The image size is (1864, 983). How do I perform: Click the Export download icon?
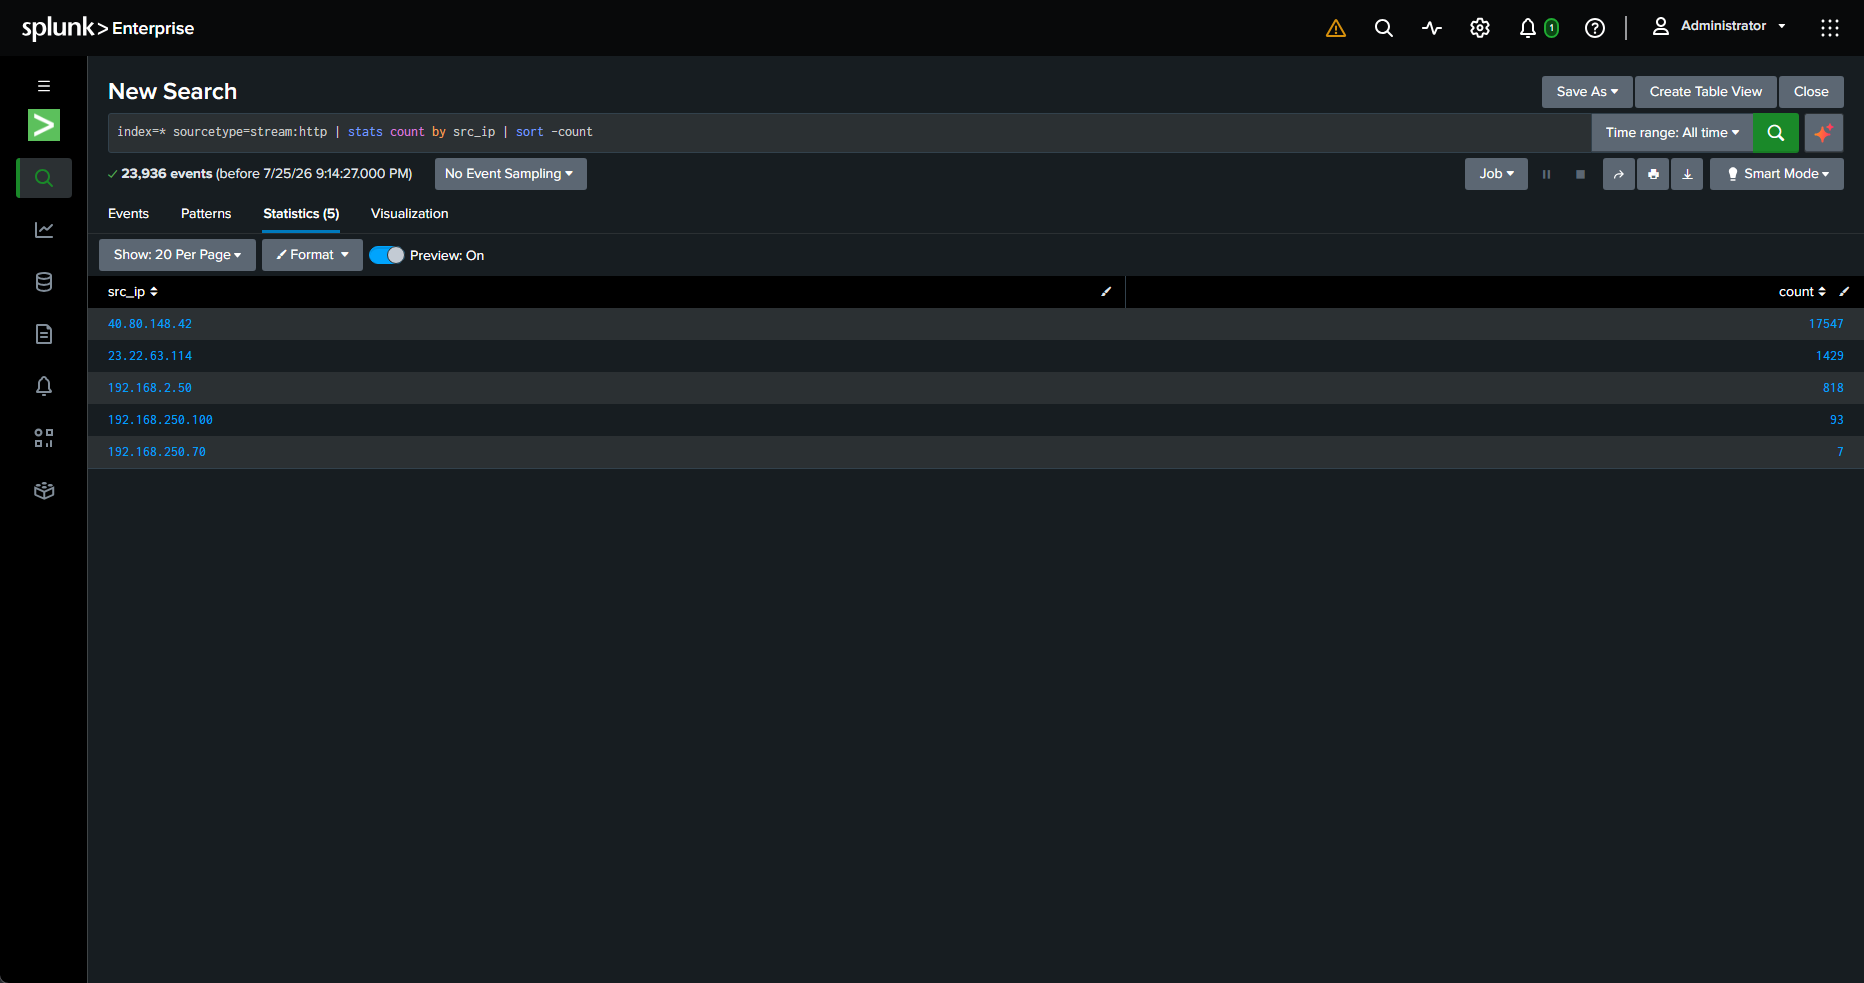pyautogui.click(x=1687, y=174)
